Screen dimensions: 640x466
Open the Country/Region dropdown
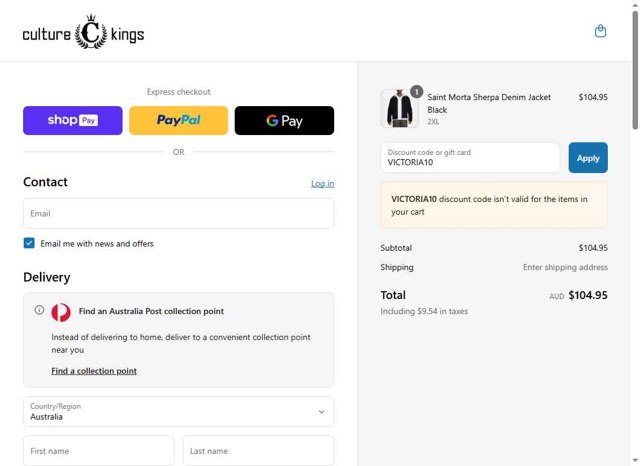178,411
